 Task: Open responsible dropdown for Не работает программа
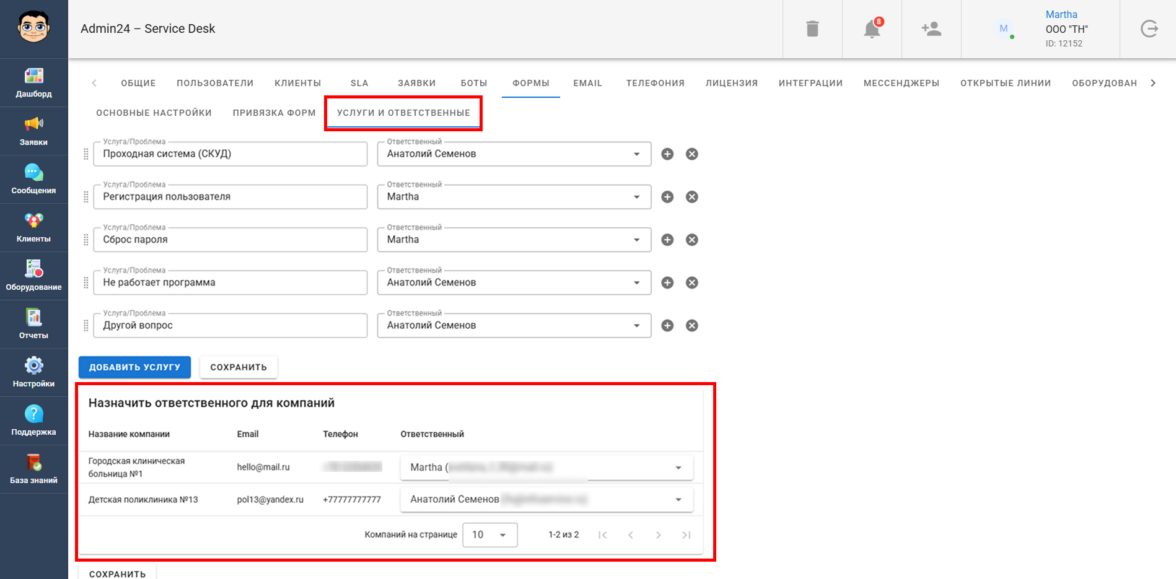[x=637, y=283]
